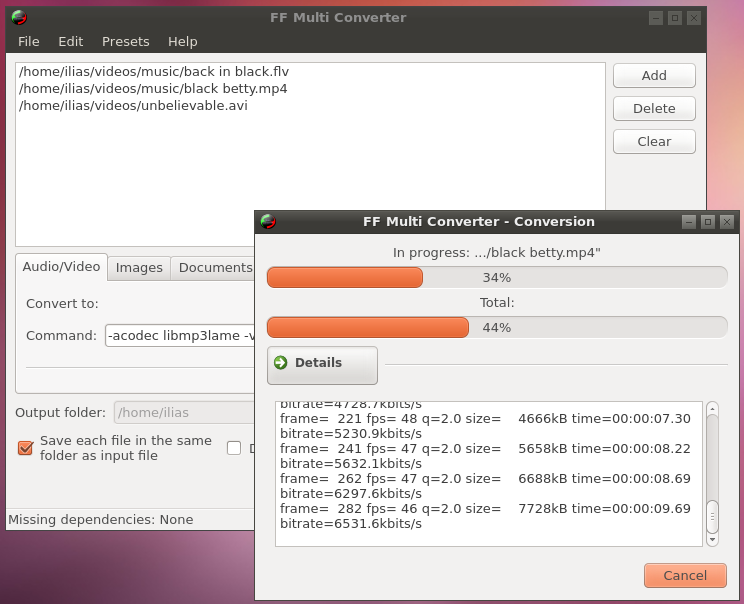Close the Conversion dialog window
The image size is (744, 604).
coord(727,222)
